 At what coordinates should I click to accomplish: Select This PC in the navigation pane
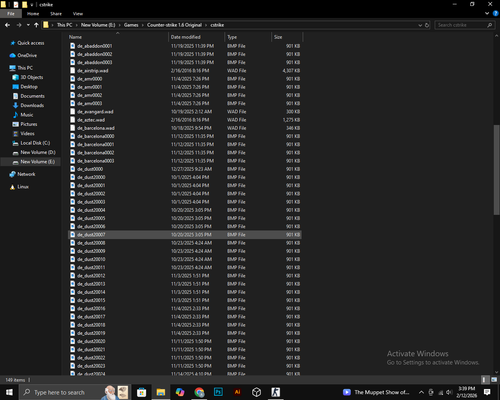(x=25, y=68)
